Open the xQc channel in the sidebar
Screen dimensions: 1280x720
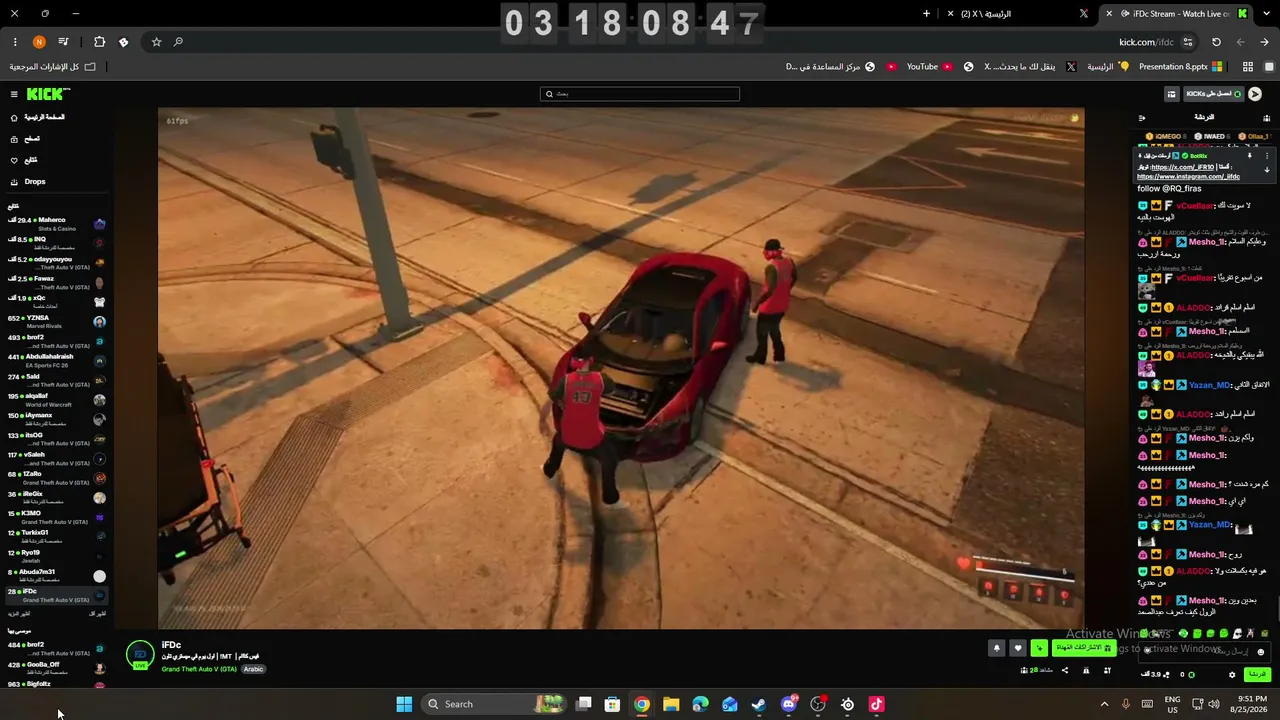tap(56, 302)
